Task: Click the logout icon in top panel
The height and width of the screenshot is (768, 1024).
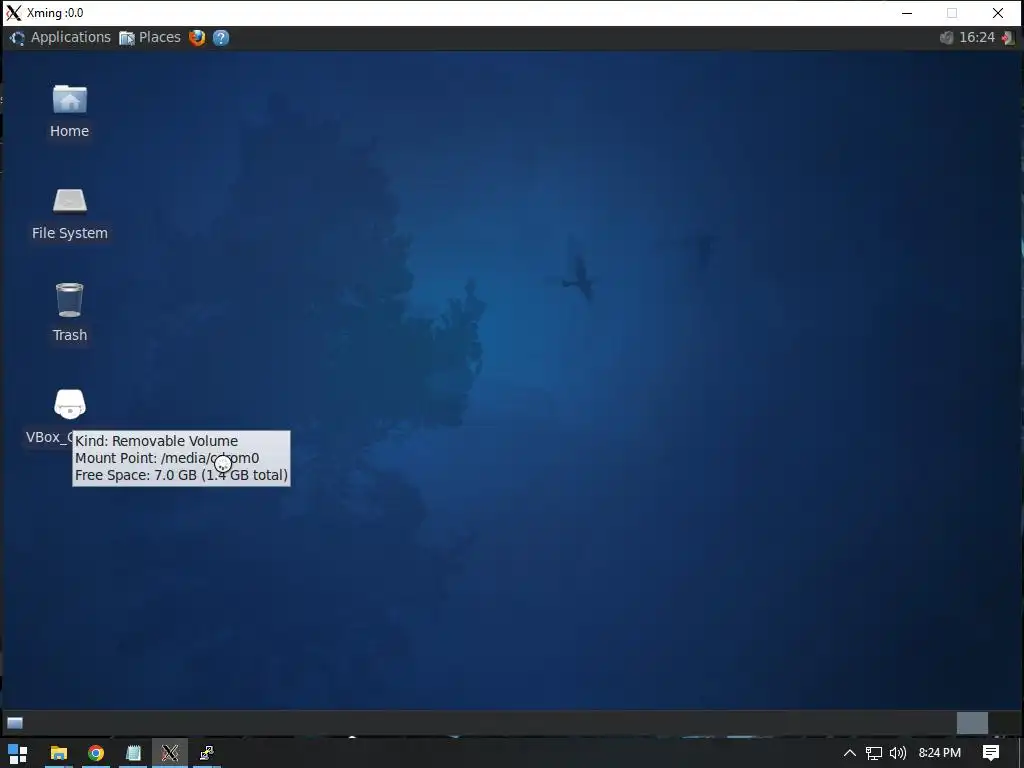Action: [1008, 38]
